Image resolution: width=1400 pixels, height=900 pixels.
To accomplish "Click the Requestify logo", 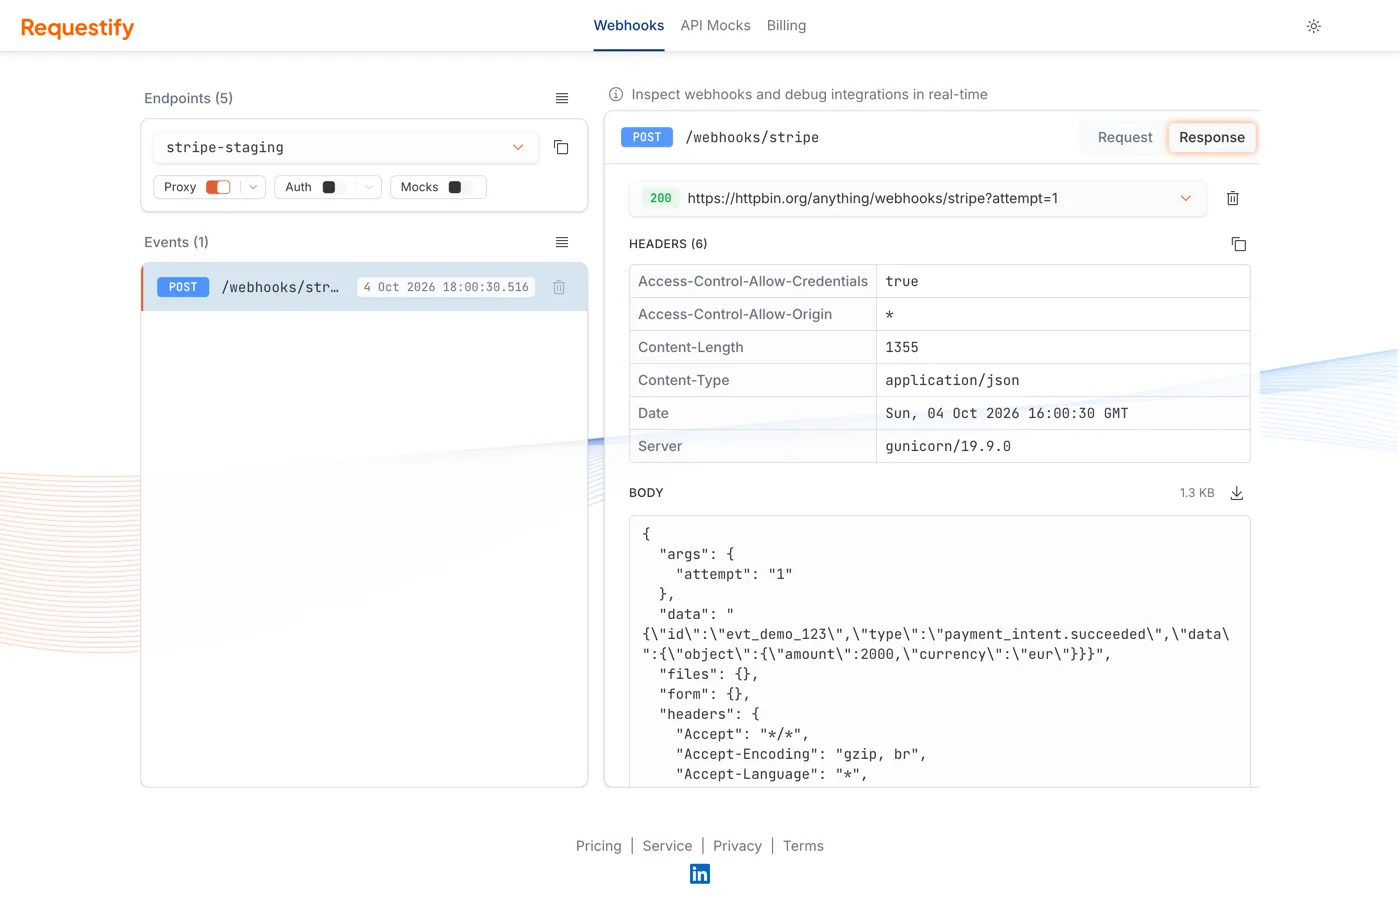I will (x=77, y=27).
